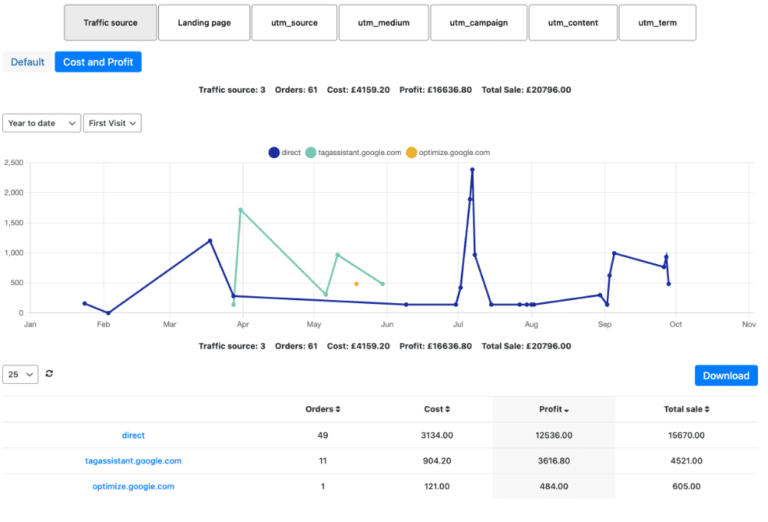This screenshot has width=768, height=522.
Task: Click the Cost value 904.20
Action: pyautogui.click(x=437, y=461)
